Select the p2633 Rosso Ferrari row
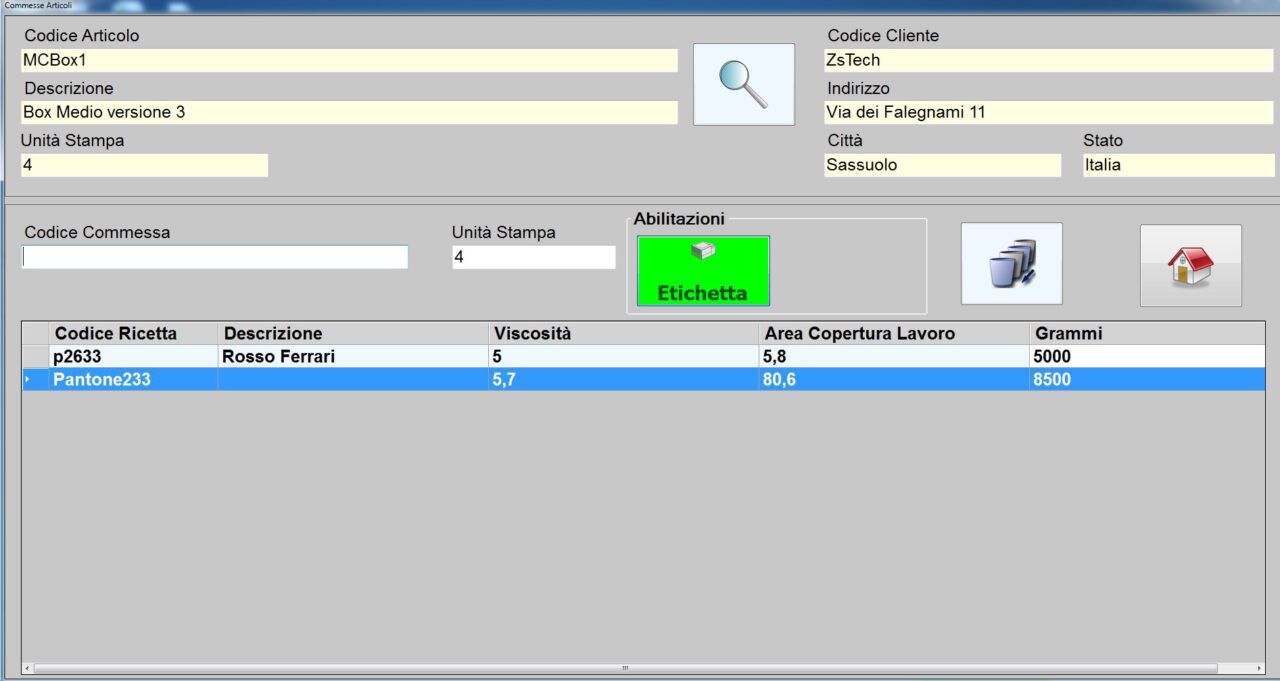Image resolution: width=1280 pixels, height=681 pixels. click(300, 356)
